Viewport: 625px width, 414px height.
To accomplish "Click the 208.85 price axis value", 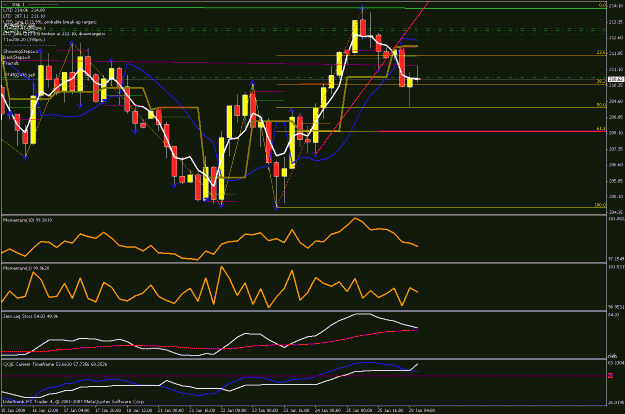I will (x=616, y=117).
